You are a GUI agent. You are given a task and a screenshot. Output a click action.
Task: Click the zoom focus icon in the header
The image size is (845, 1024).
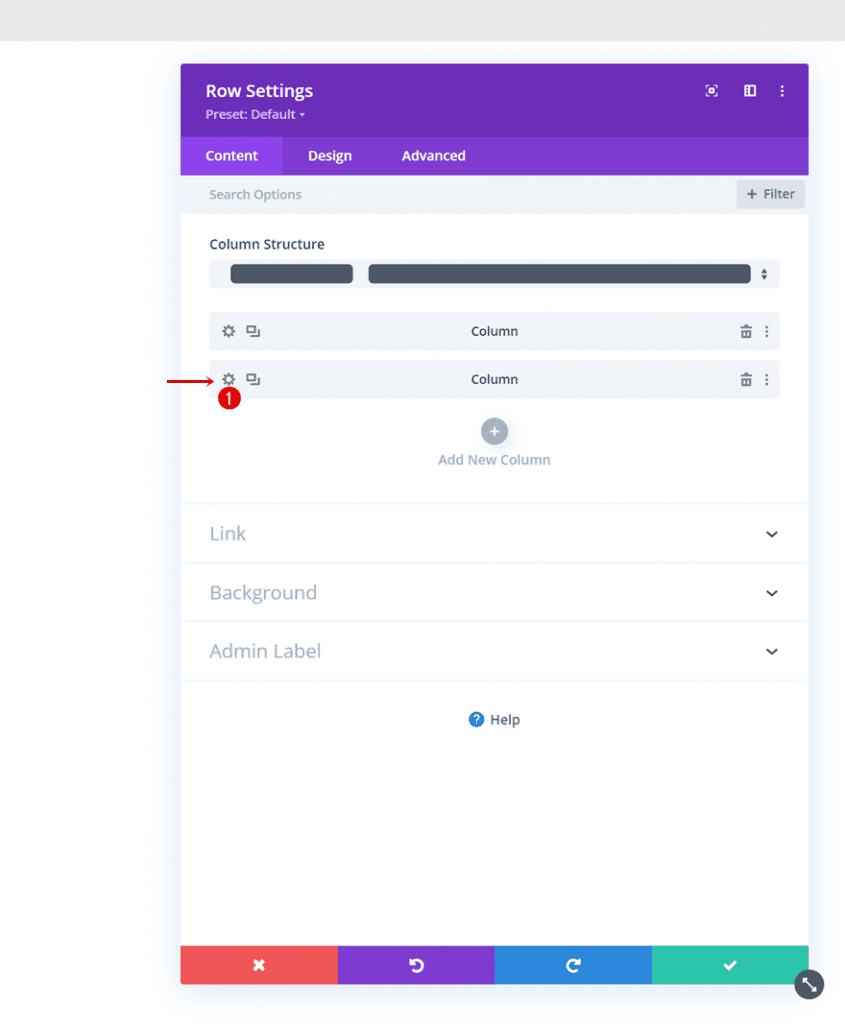(x=711, y=90)
